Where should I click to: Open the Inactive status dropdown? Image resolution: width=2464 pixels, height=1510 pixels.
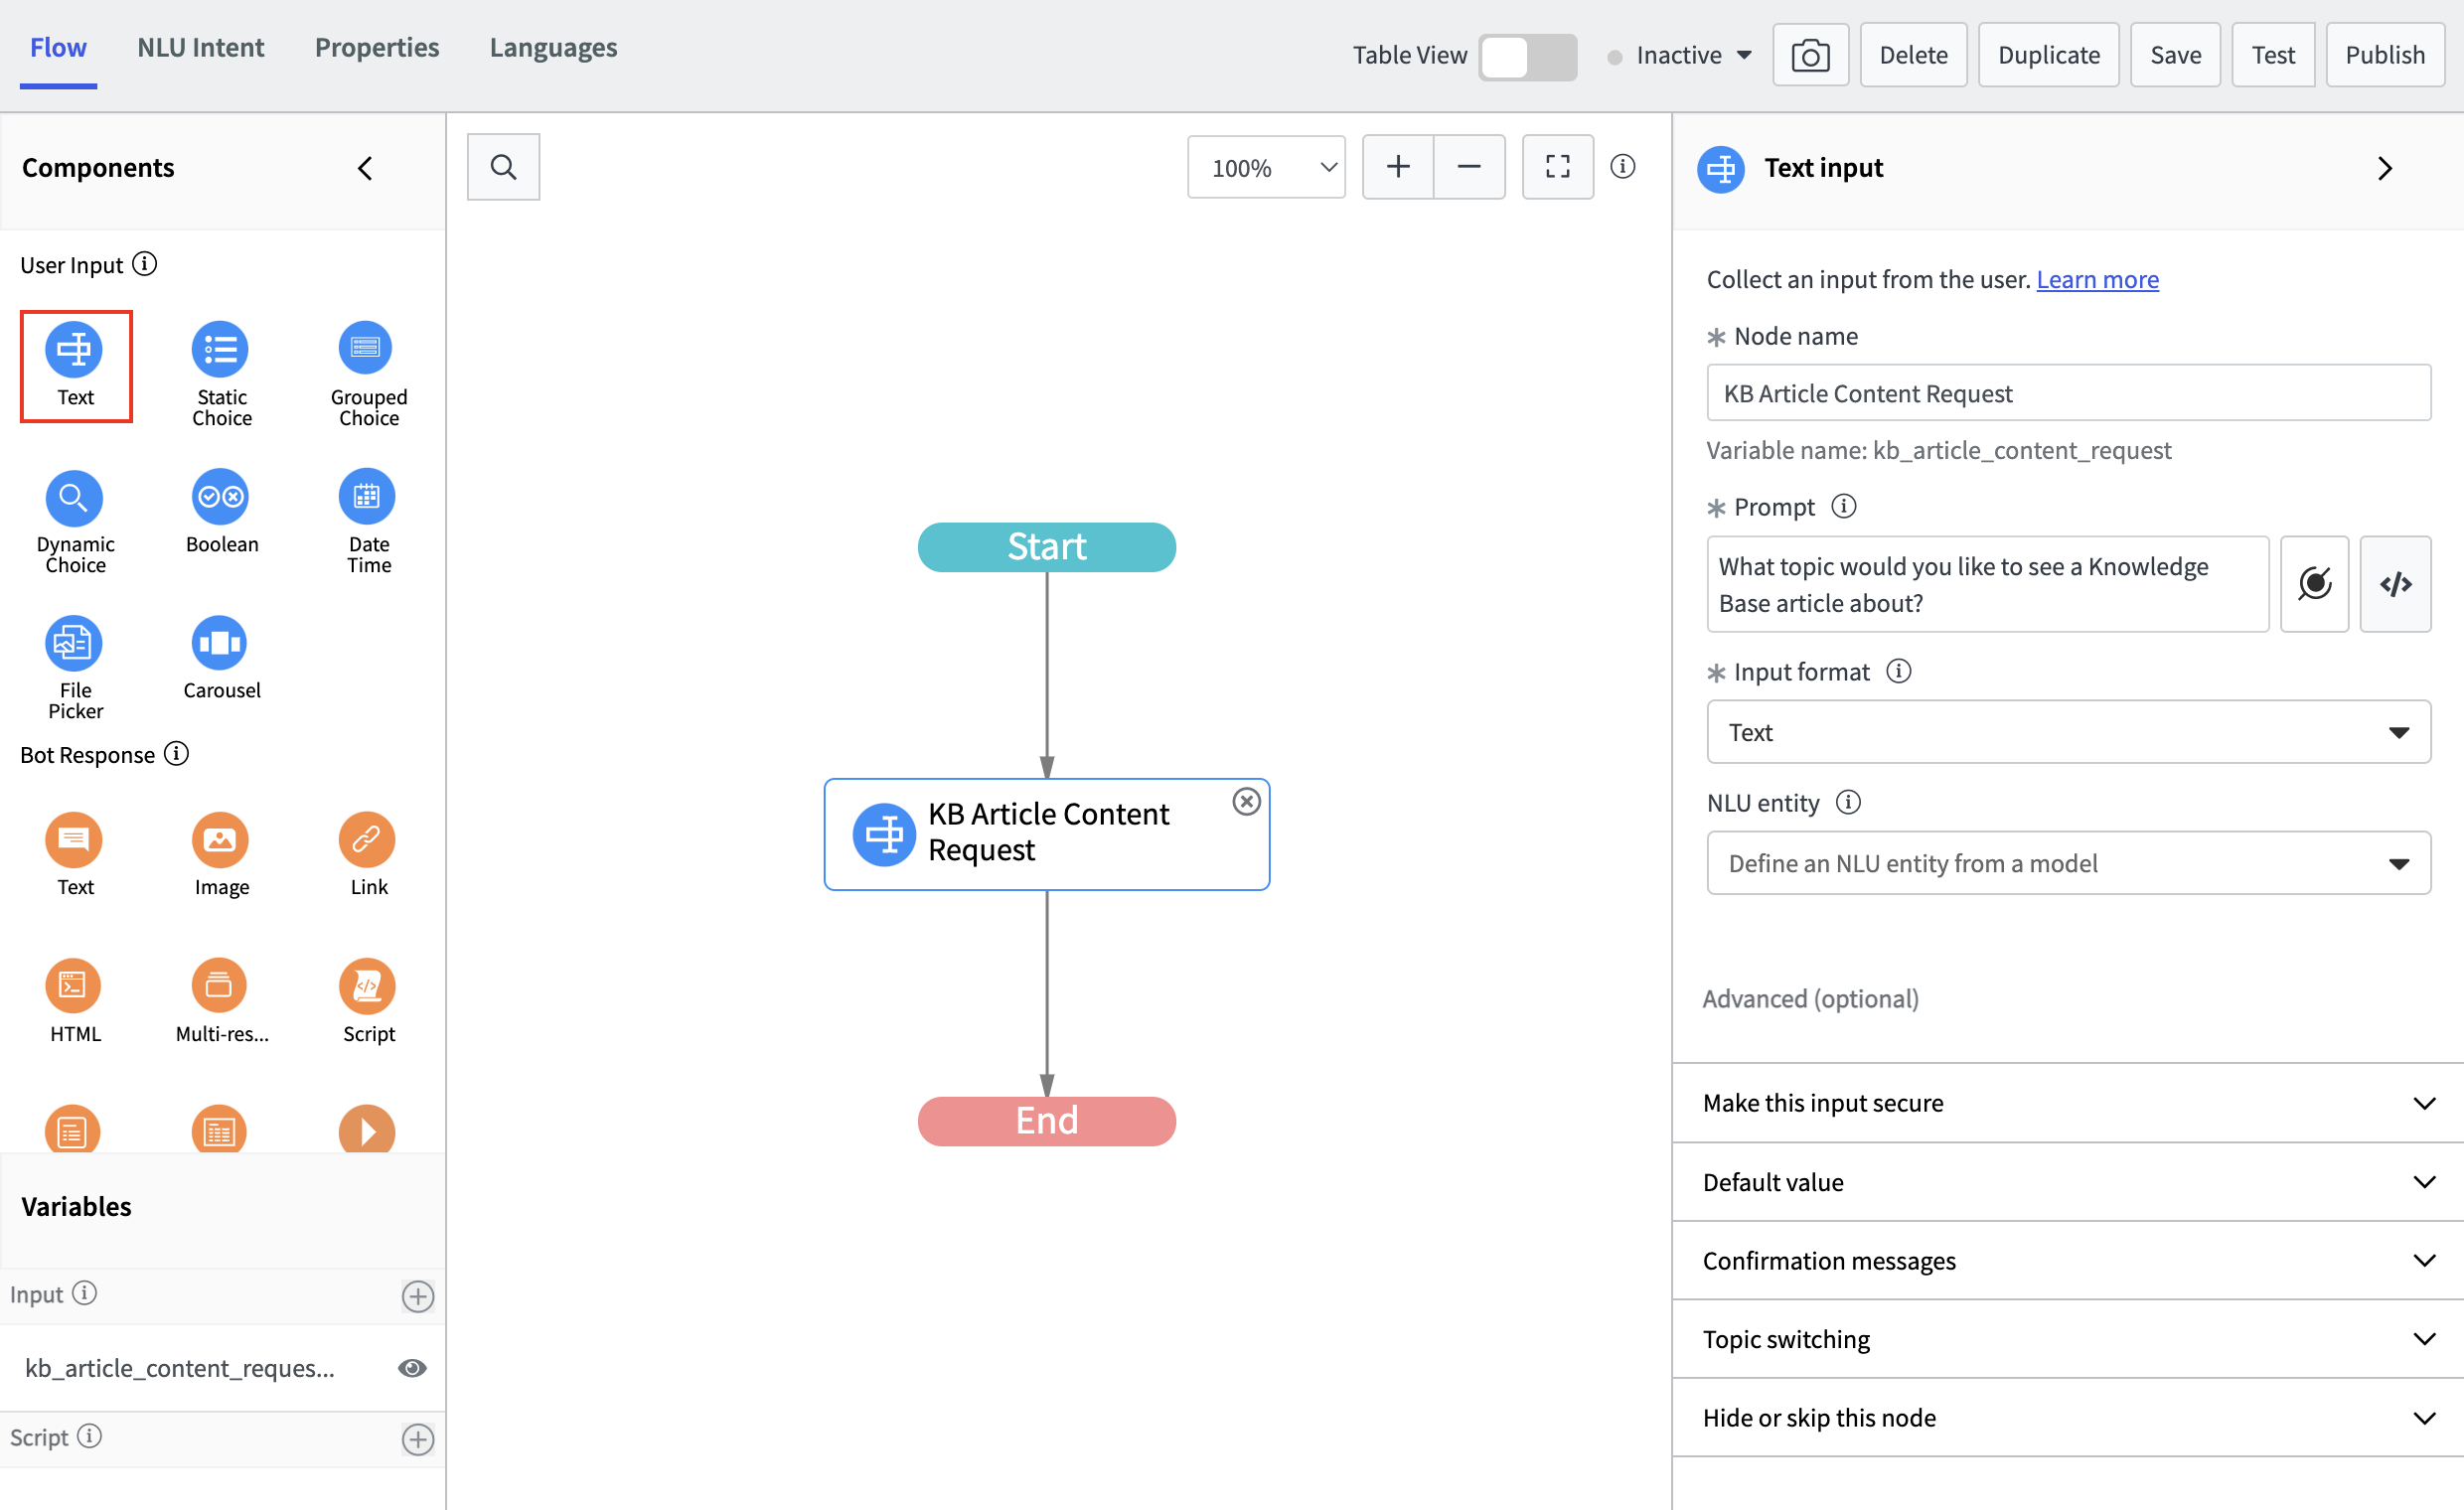(1682, 55)
